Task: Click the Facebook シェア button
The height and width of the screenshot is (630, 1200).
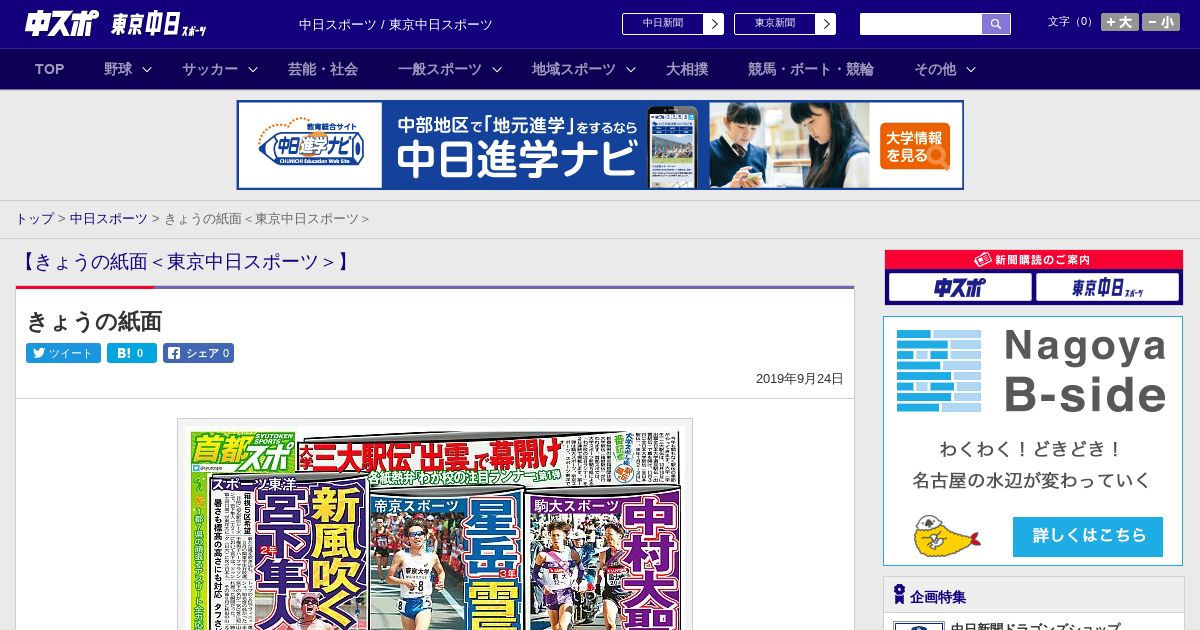Action: (199, 353)
